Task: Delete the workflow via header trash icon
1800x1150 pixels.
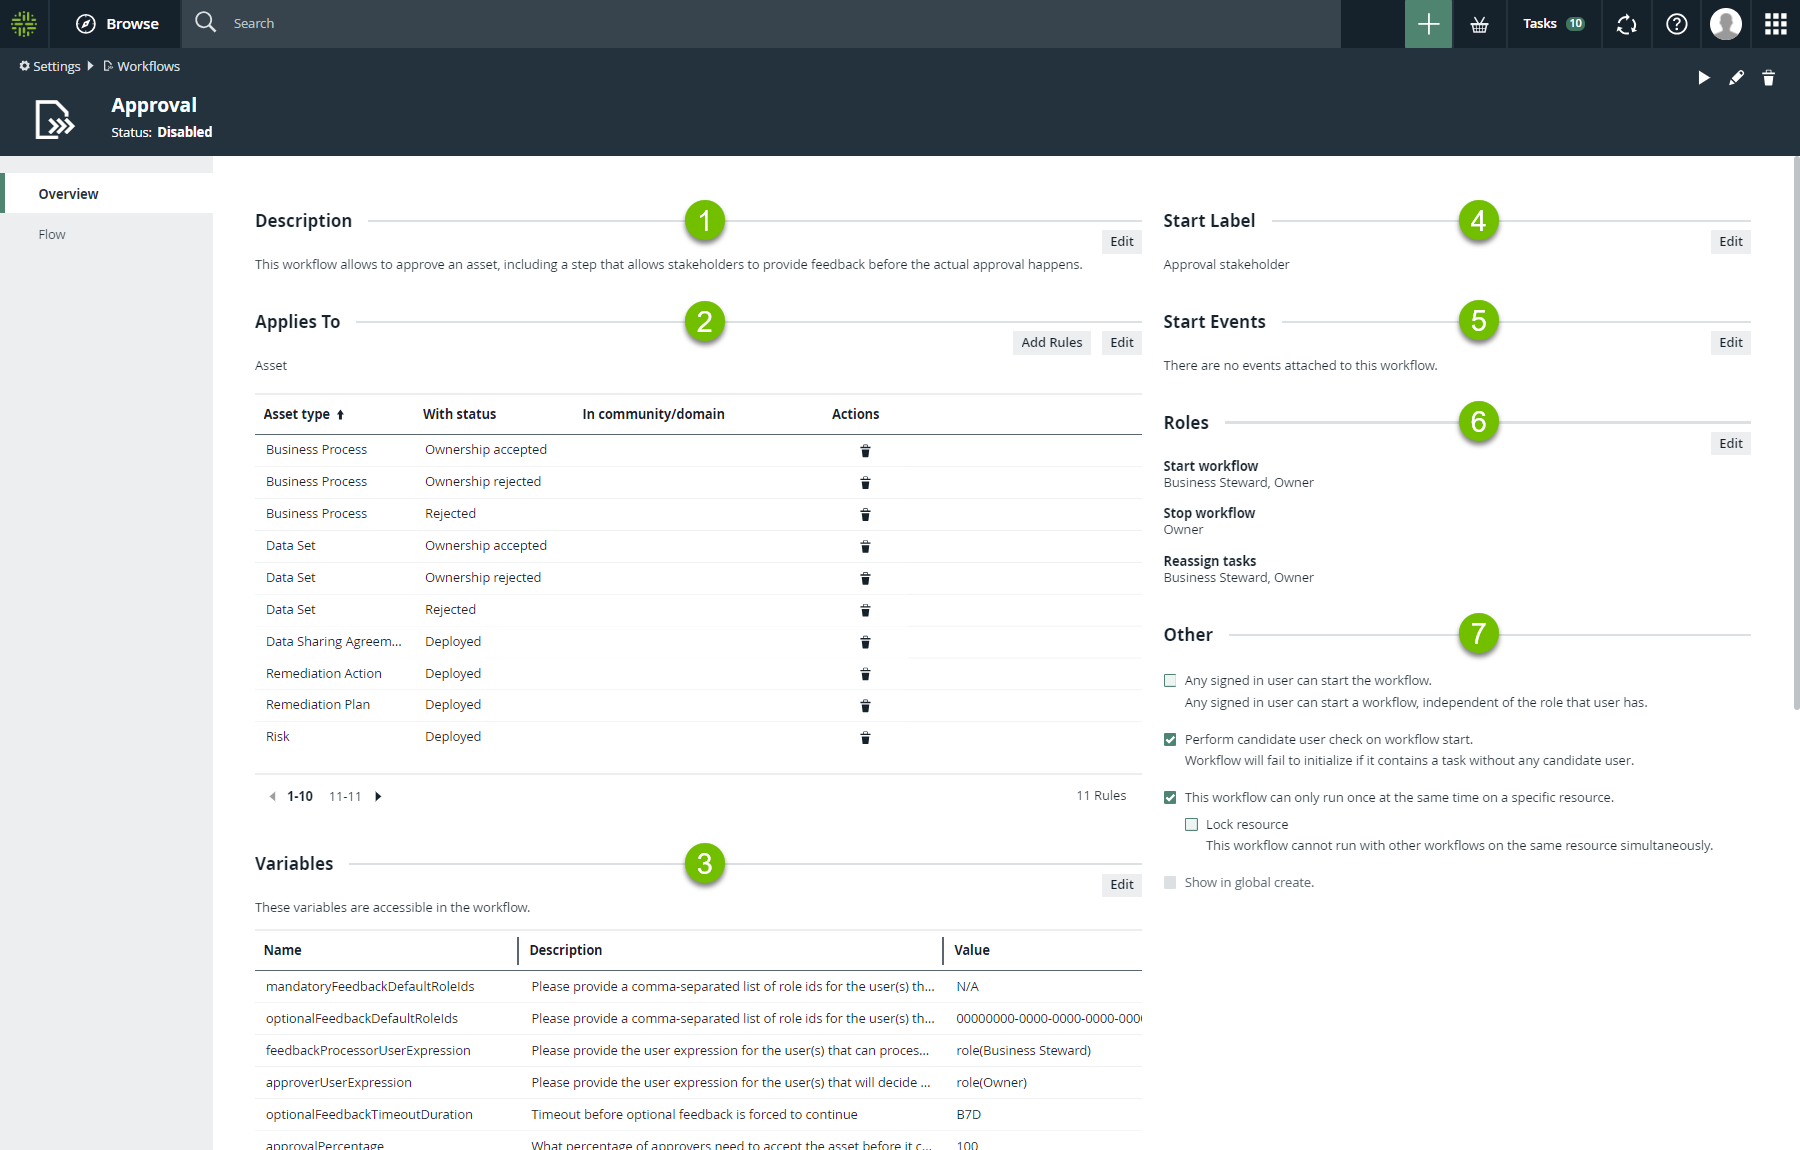Action: pos(1768,78)
